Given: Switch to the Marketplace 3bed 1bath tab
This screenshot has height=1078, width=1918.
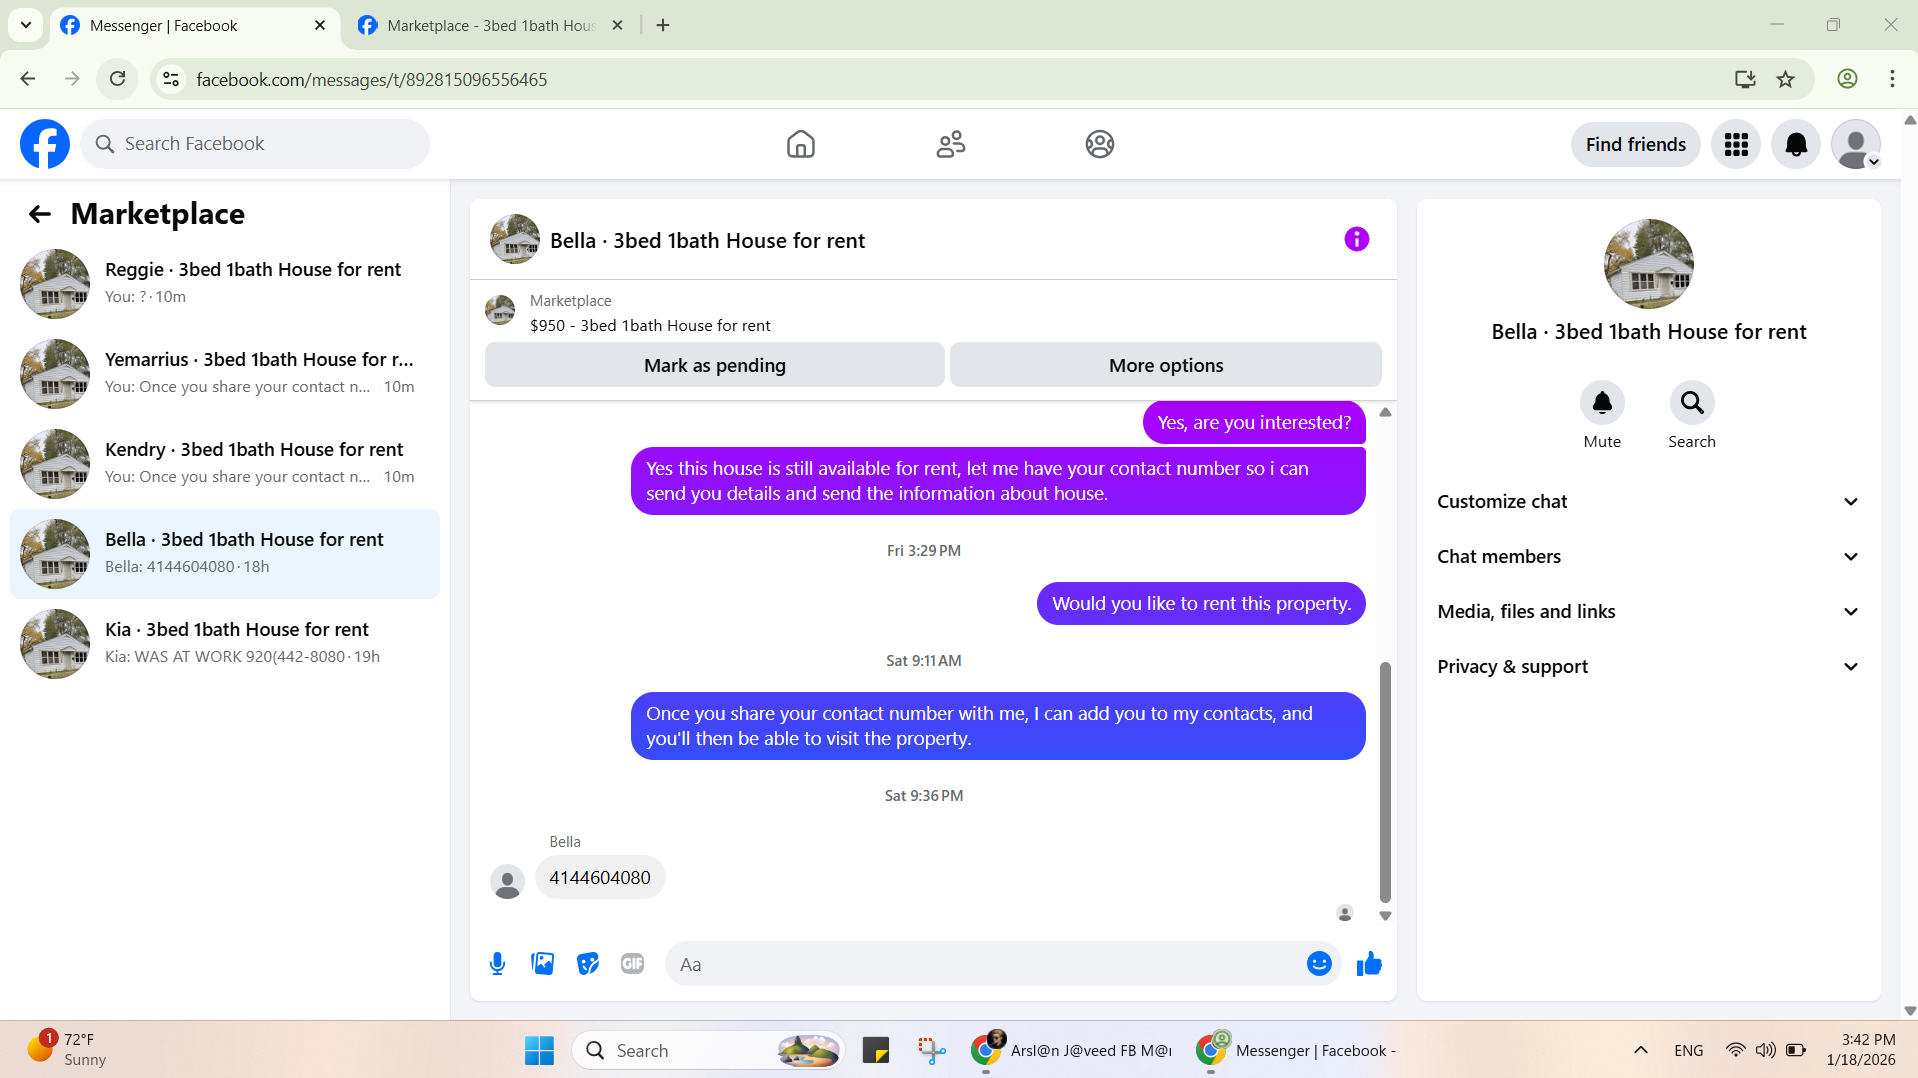Looking at the screenshot, I should (478, 25).
